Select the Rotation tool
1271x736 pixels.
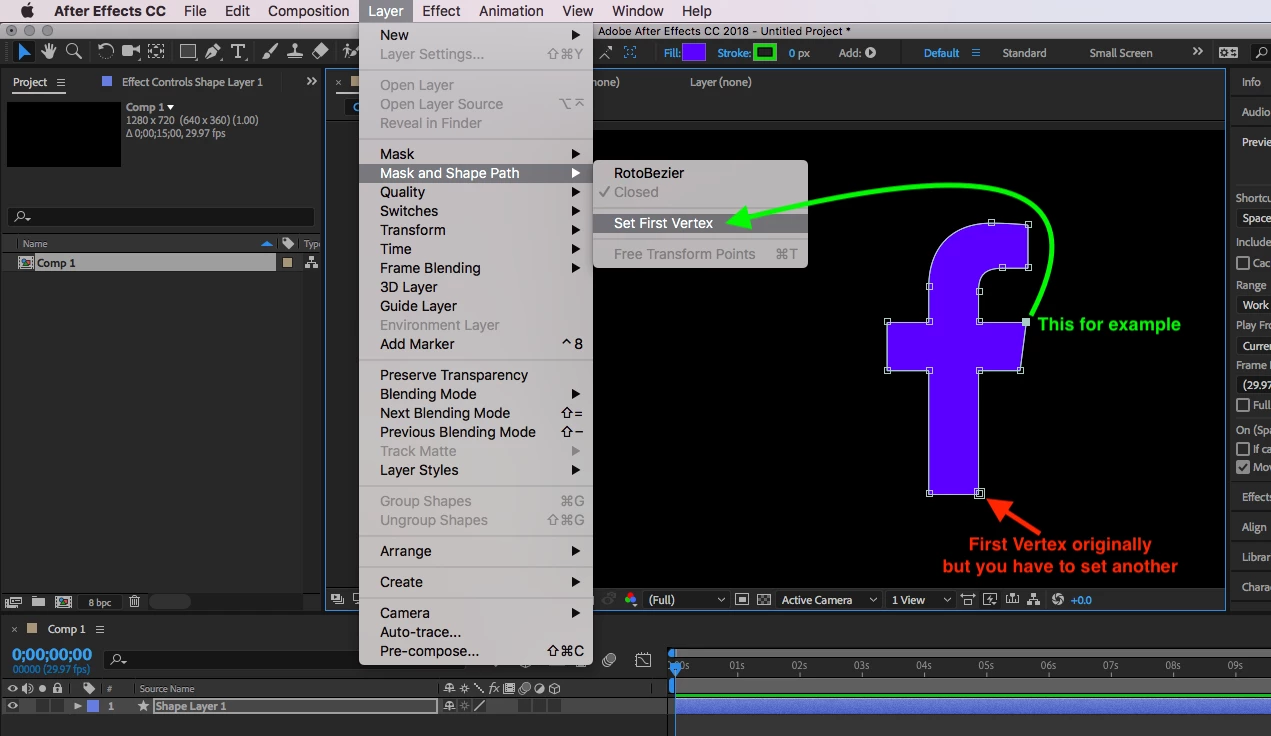105,51
